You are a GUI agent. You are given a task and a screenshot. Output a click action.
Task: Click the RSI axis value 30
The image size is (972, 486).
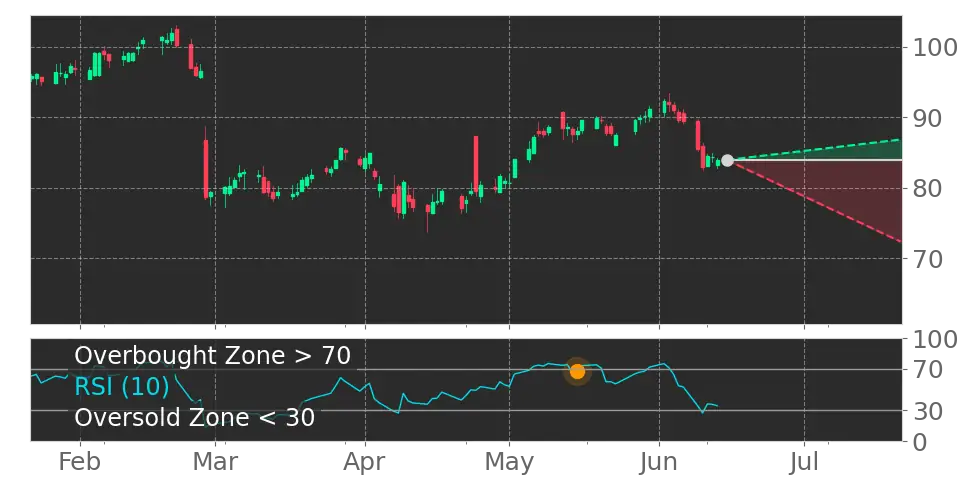[927, 410]
